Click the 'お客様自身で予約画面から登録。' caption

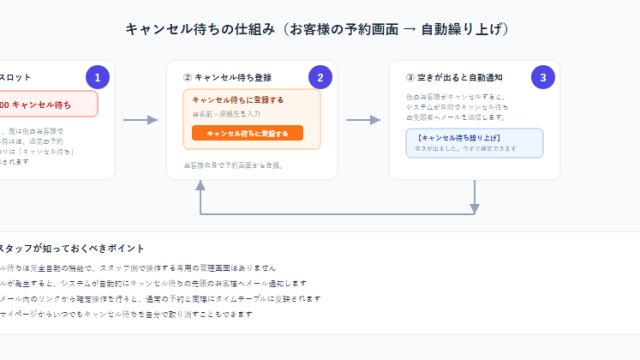click(x=233, y=165)
